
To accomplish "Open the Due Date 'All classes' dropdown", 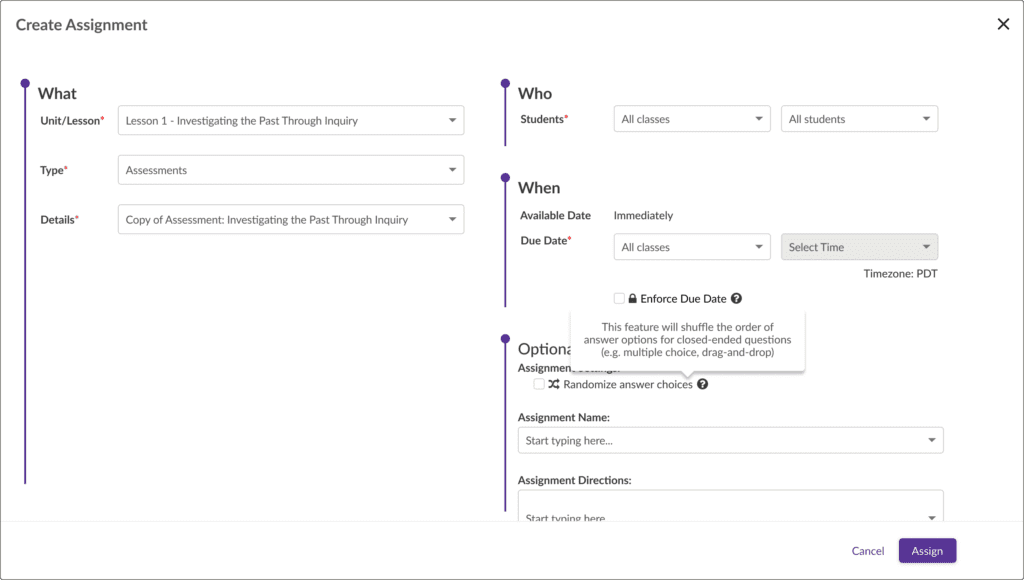I will pyautogui.click(x=692, y=247).
